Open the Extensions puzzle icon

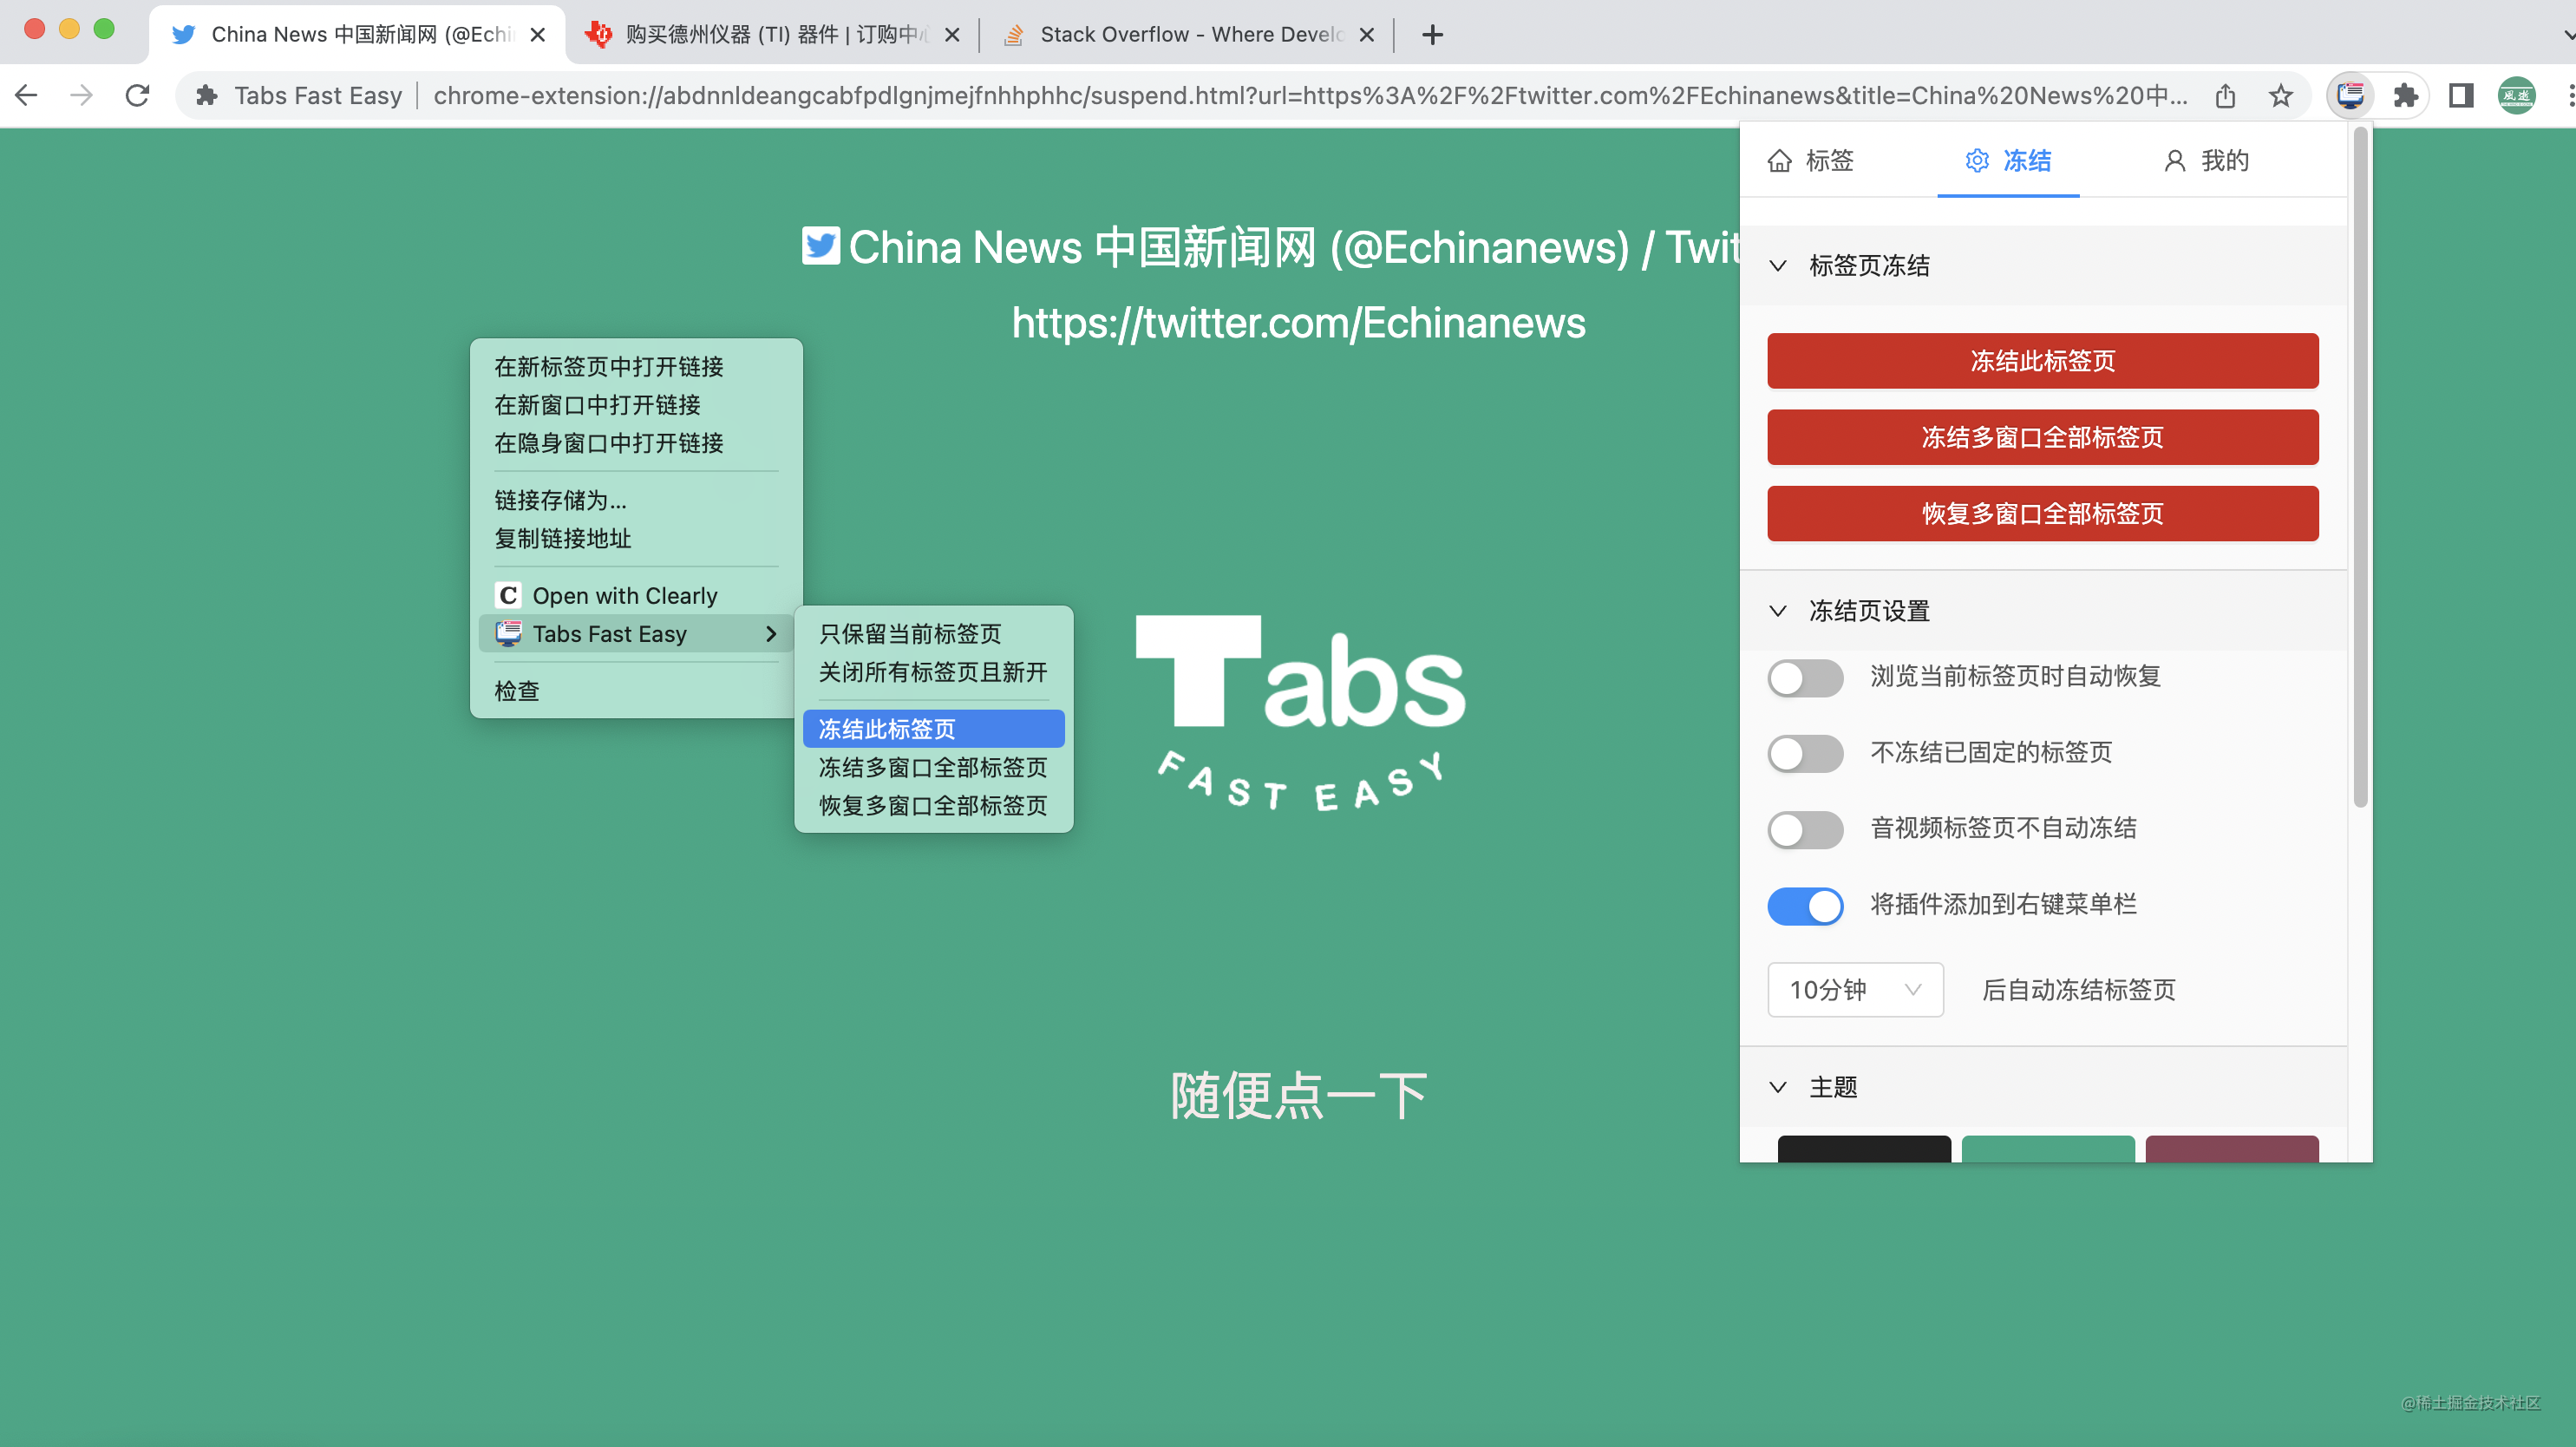click(2405, 95)
